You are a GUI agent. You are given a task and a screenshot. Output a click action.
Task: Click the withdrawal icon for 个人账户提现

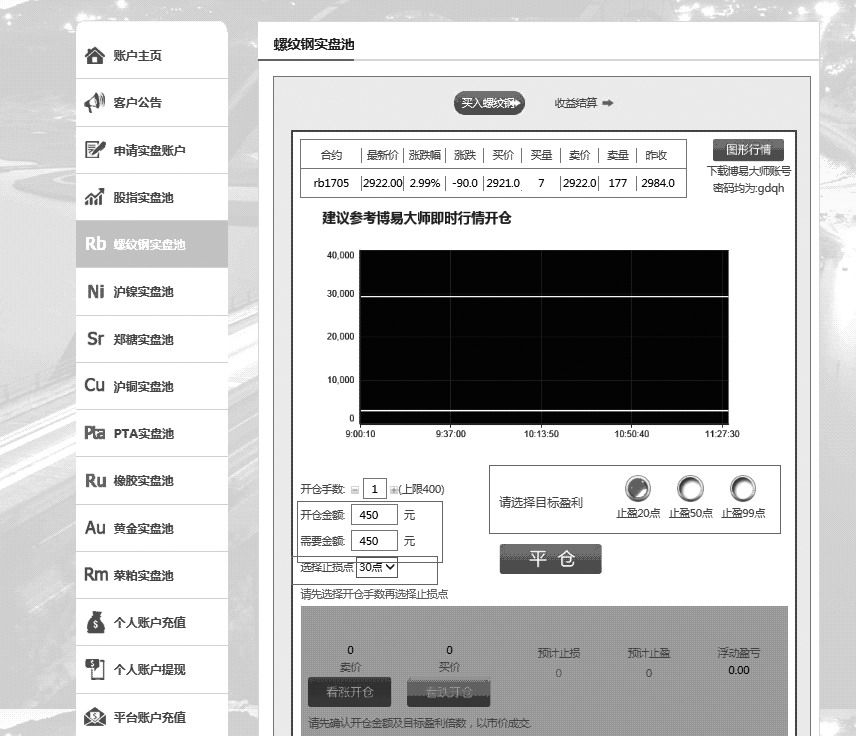94,669
